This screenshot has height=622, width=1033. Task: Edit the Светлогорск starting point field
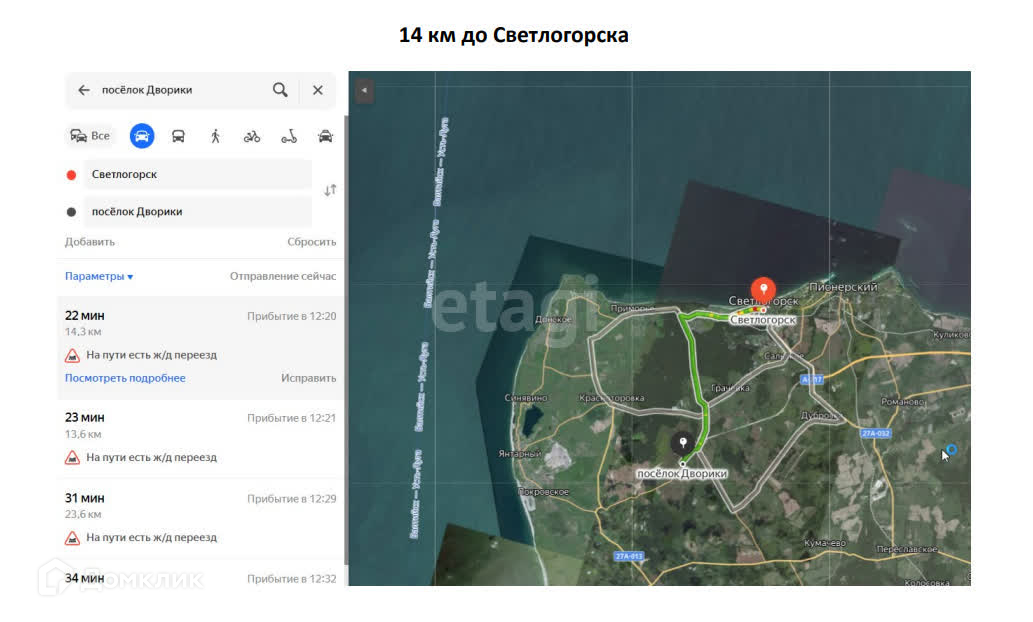pyautogui.click(x=198, y=175)
